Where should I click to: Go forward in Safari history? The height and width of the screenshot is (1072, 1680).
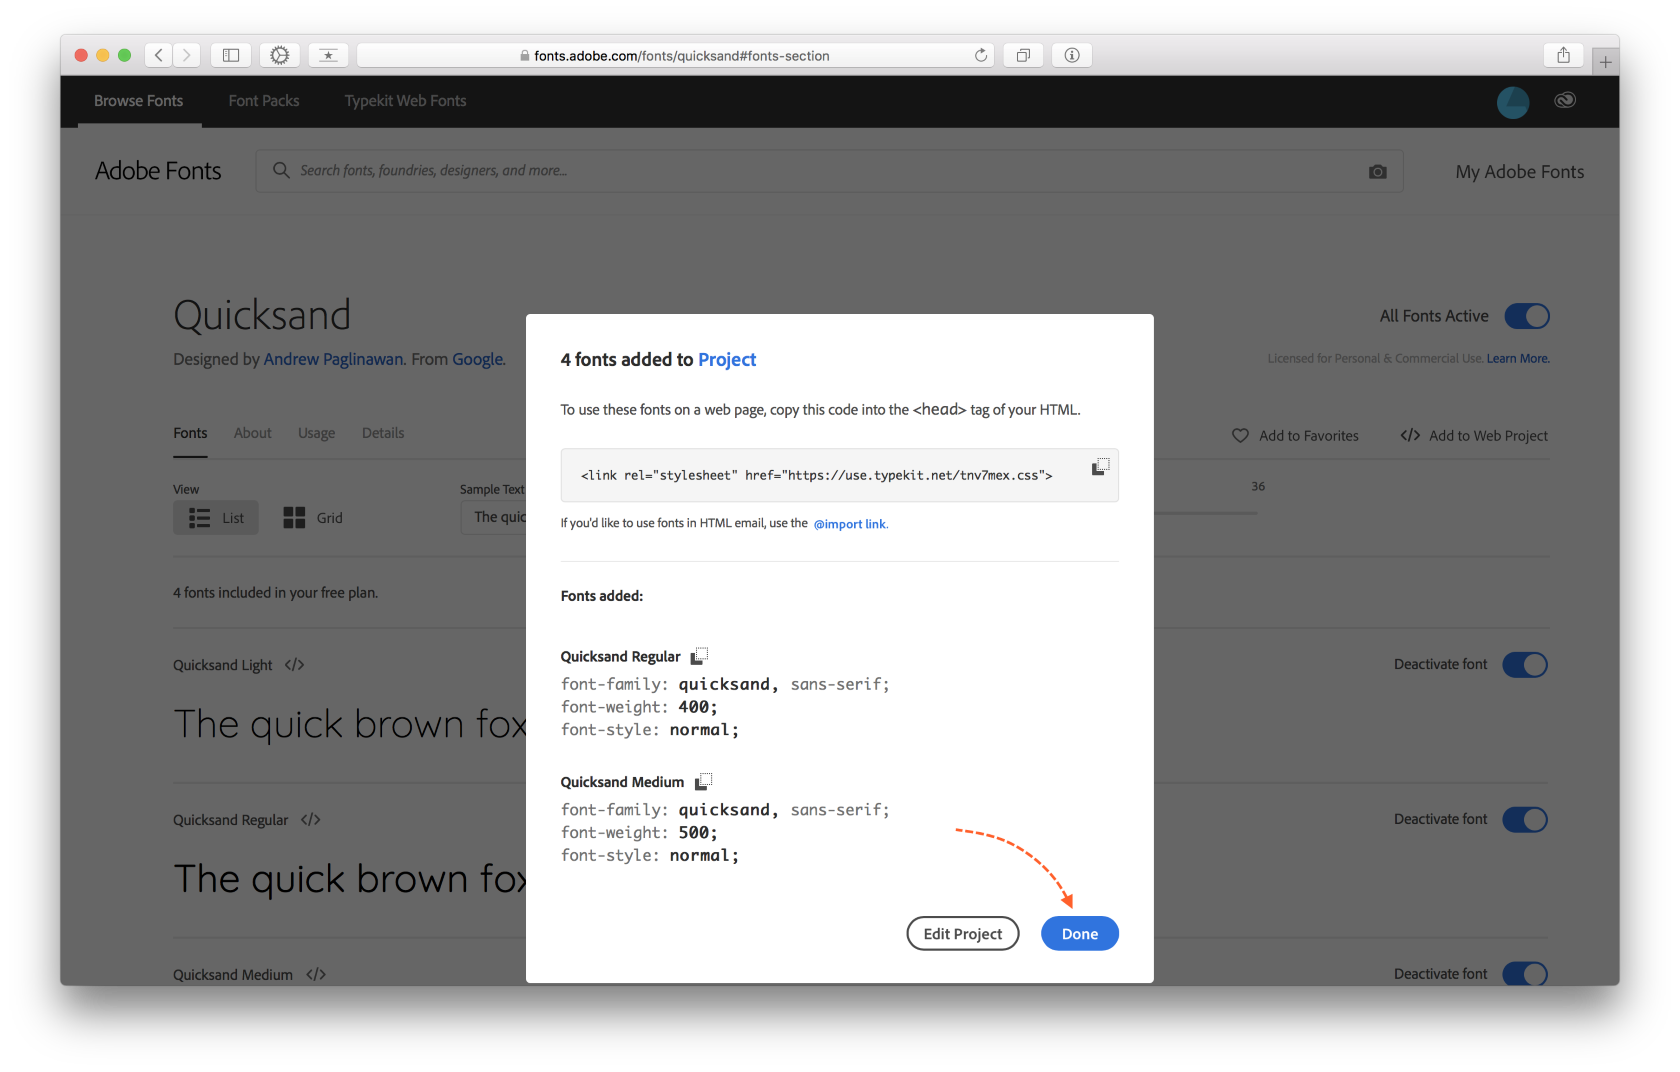click(x=186, y=55)
